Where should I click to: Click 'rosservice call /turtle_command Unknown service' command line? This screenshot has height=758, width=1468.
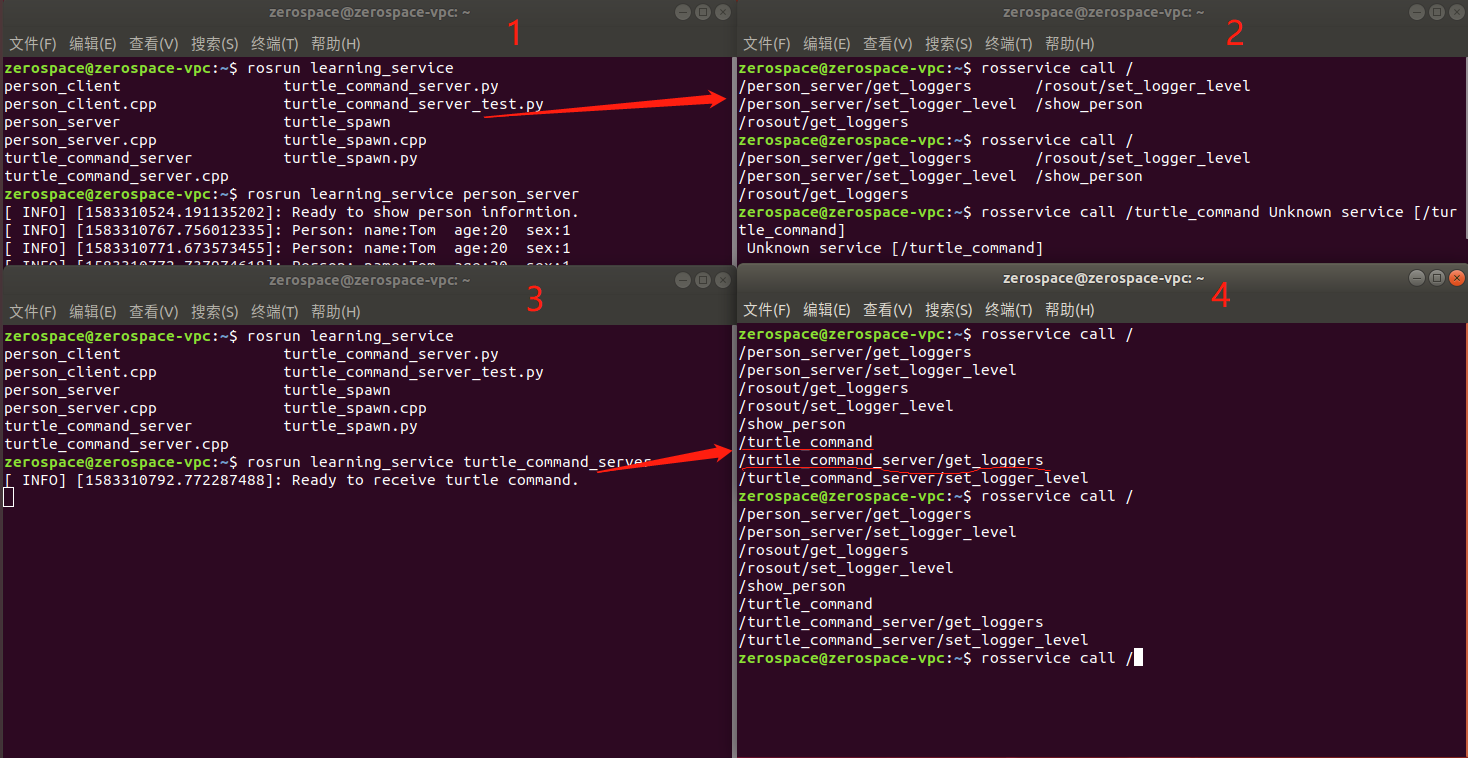[x=1097, y=221]
